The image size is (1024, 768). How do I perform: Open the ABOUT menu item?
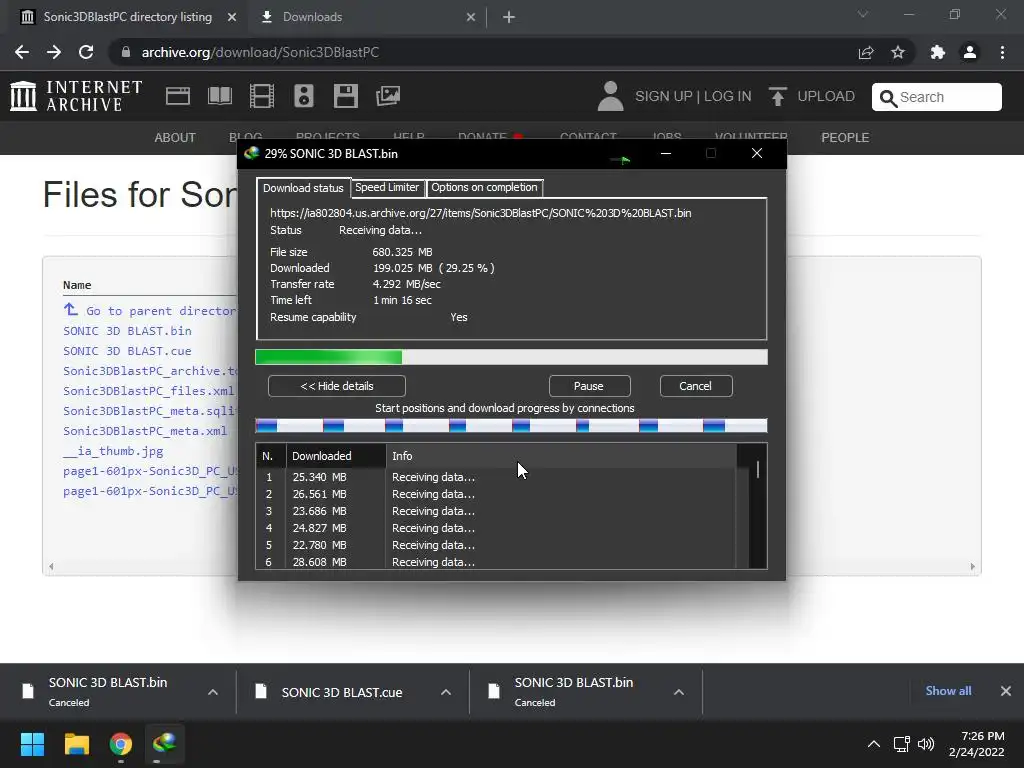175,138
